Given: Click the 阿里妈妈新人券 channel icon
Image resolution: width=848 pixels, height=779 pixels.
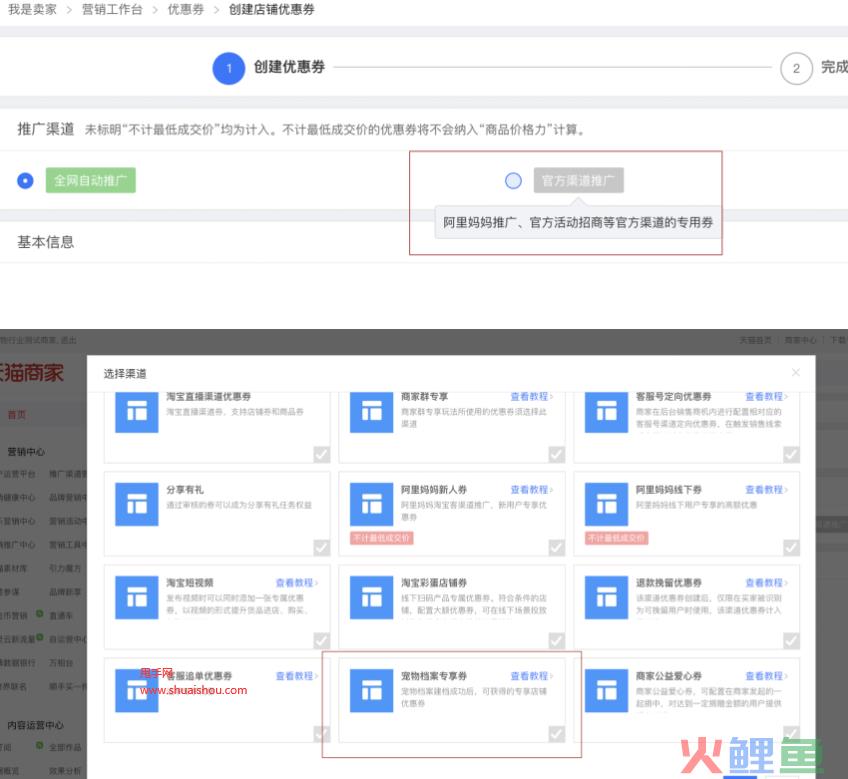Looking at the screenshot, I should 372,504.
